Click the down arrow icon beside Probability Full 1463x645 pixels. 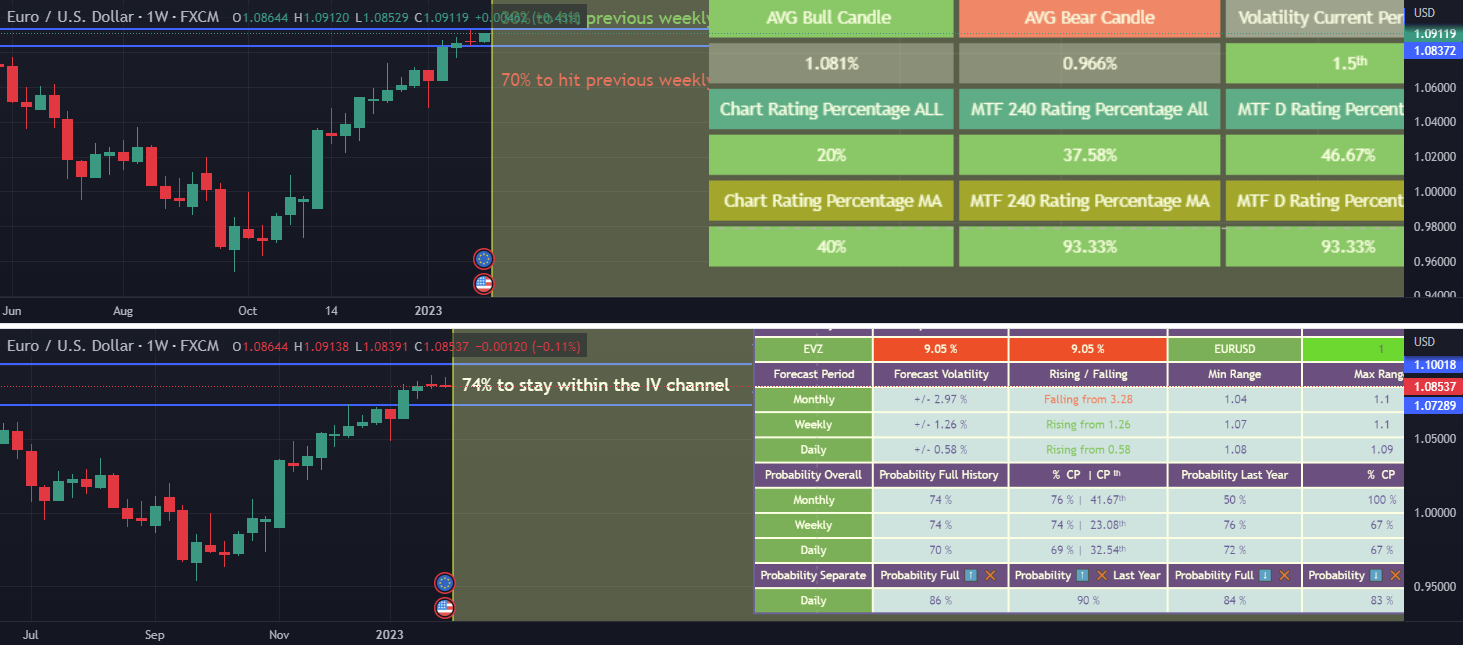tap(1265, 576)
